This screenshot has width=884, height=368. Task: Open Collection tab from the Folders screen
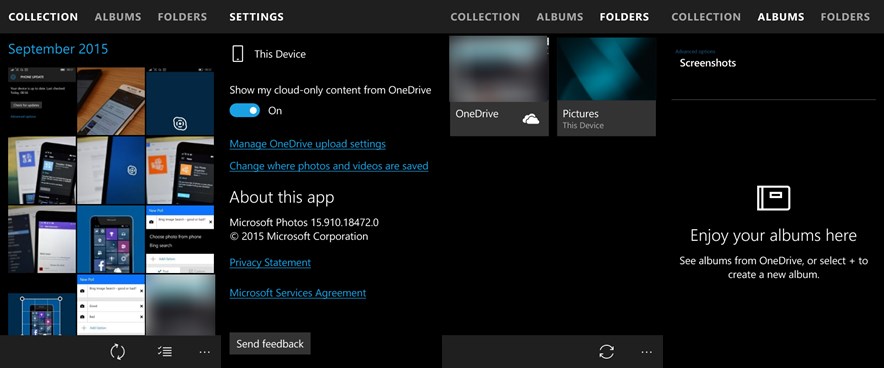[x=485, y=17]
